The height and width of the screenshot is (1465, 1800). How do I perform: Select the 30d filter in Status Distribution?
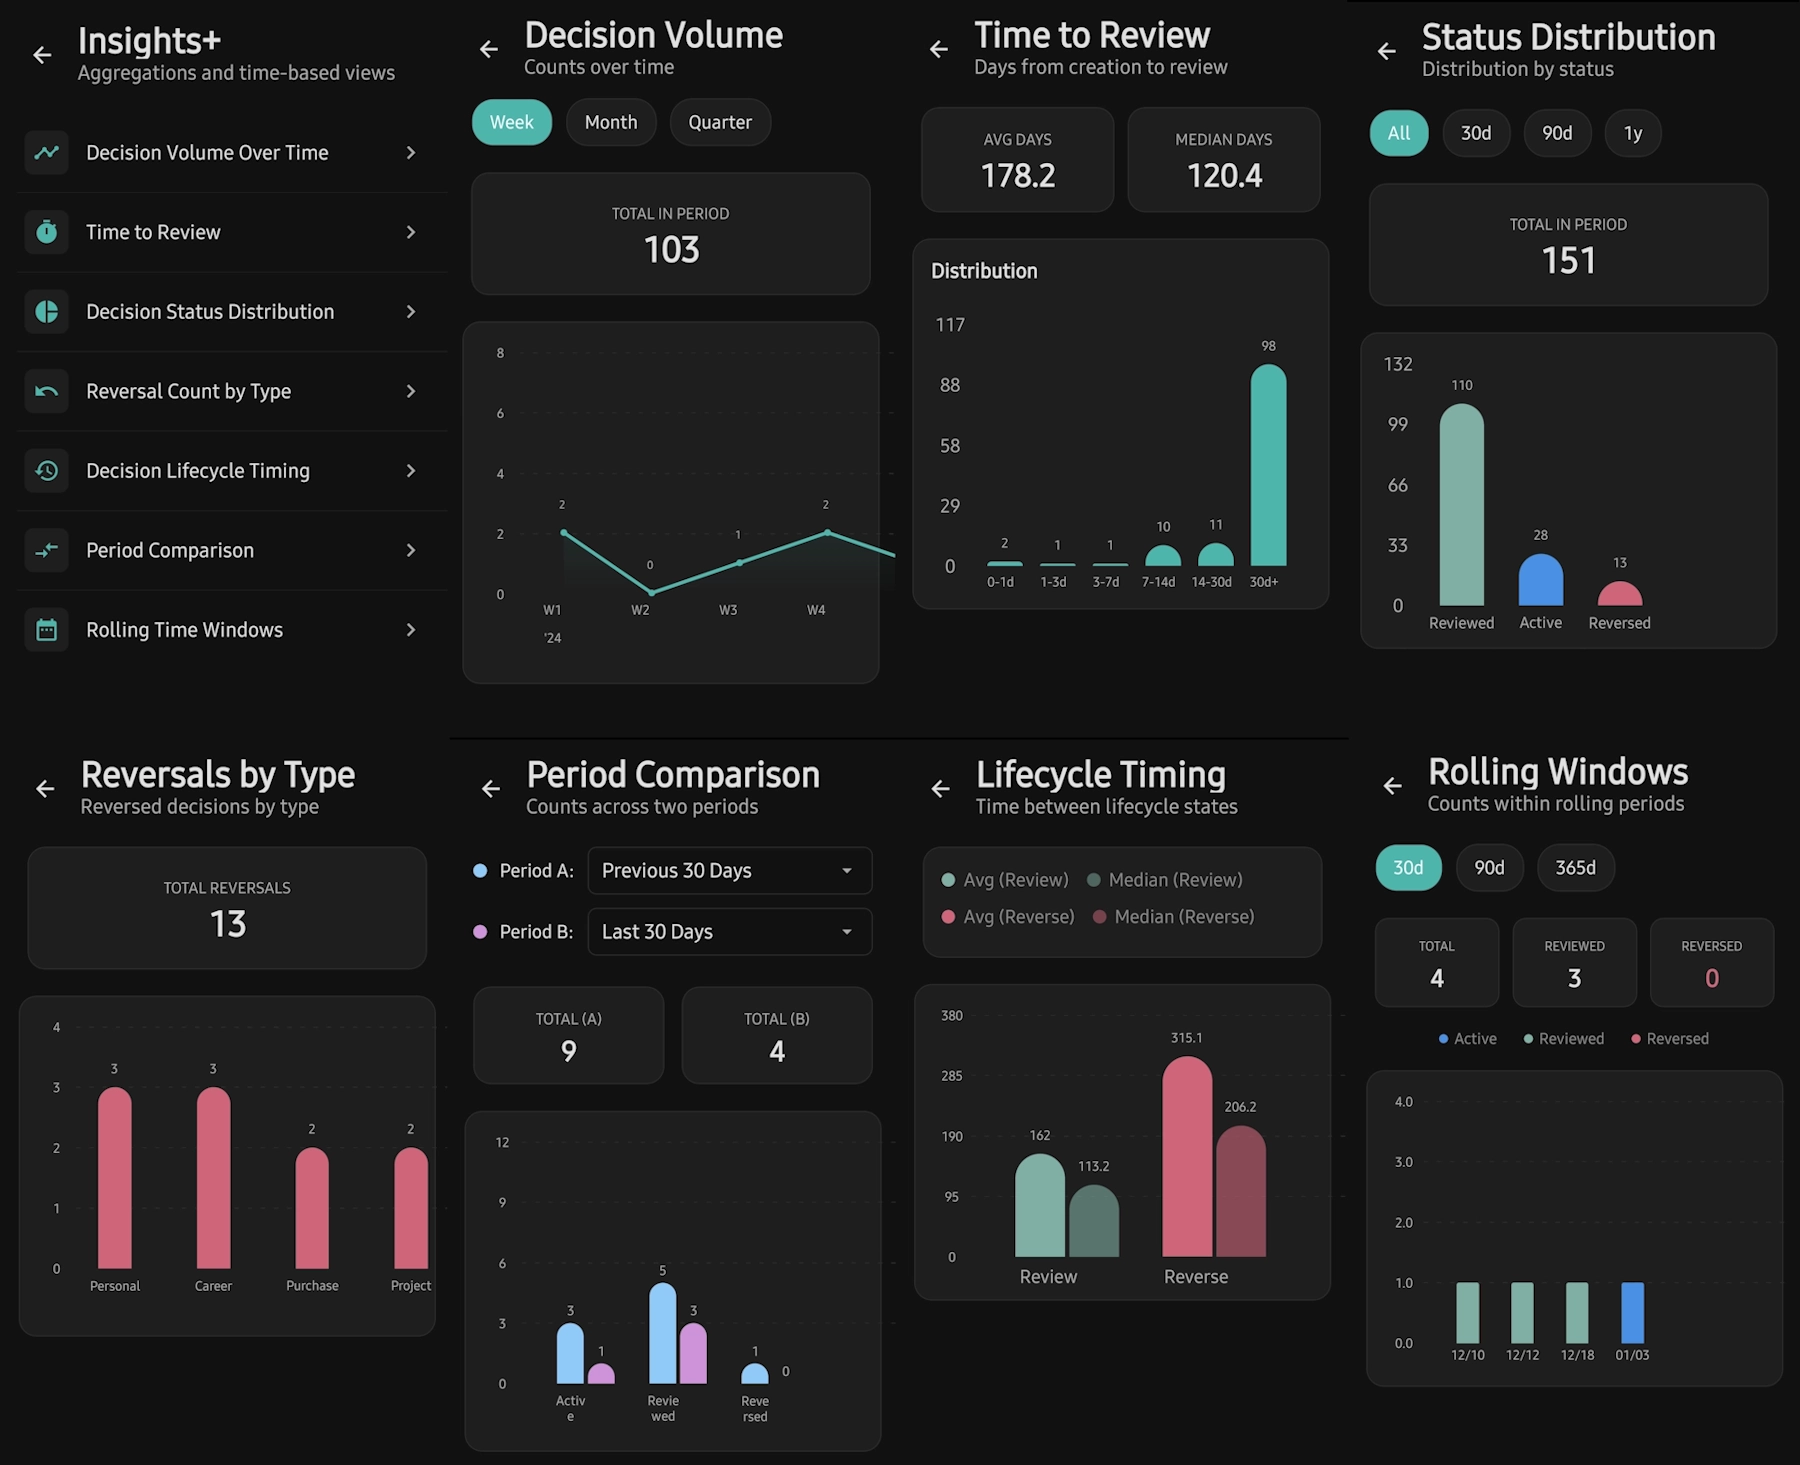[x=1476, y=133]
